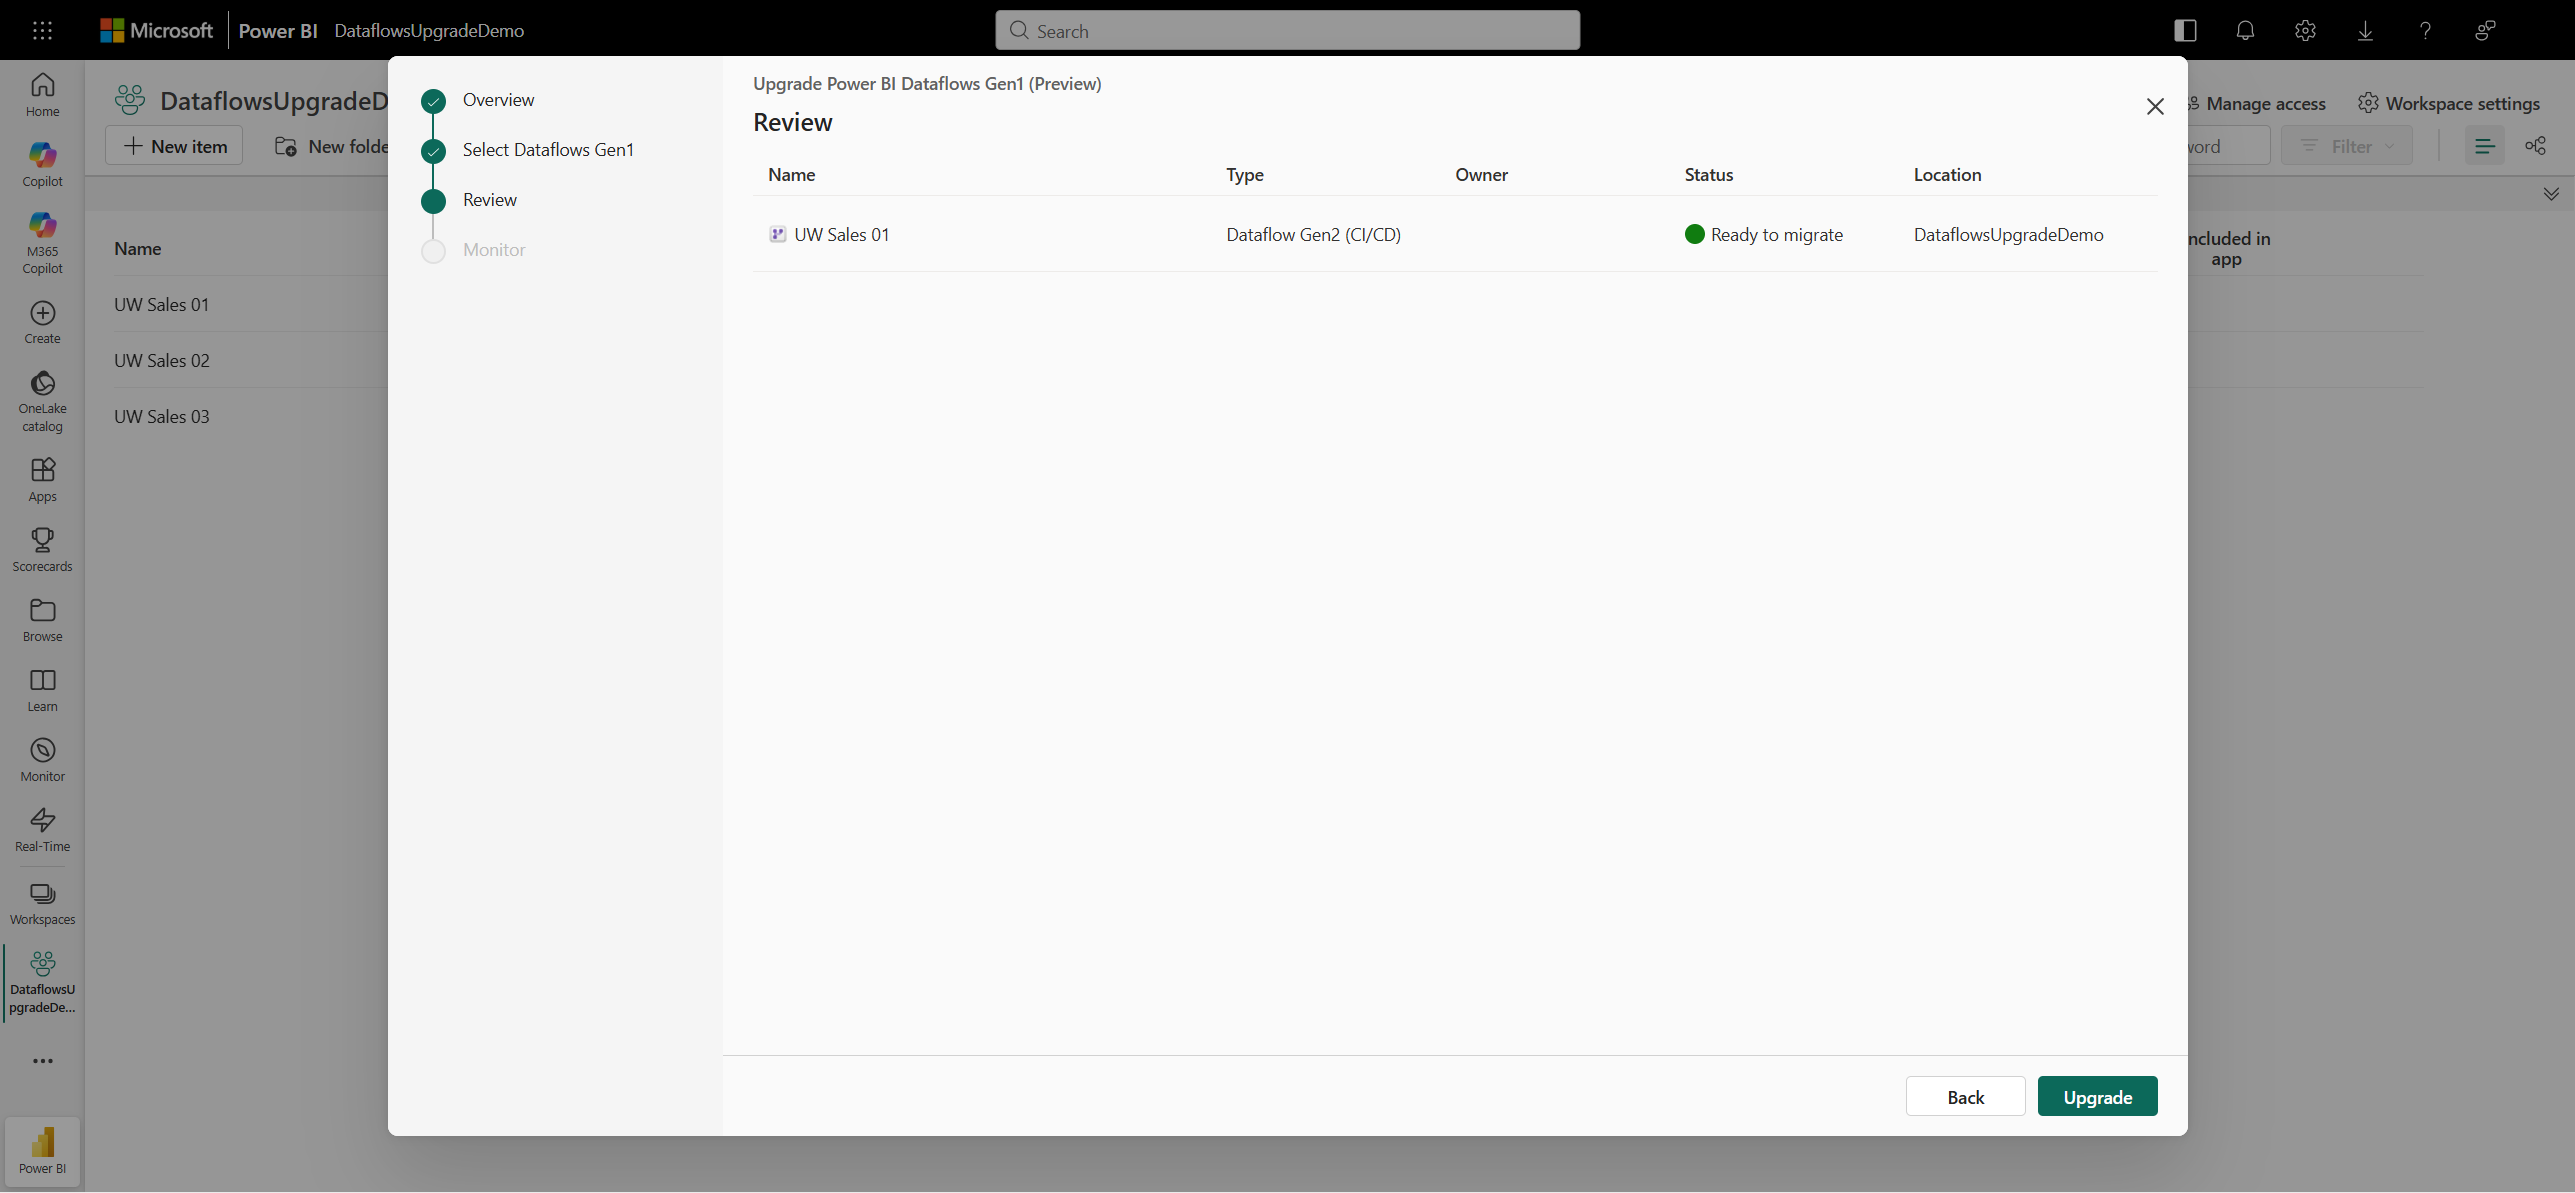Open Real-Time hub
Image resolution: width=2575 pixels, height=1193 pixels.
coord(42,830)
